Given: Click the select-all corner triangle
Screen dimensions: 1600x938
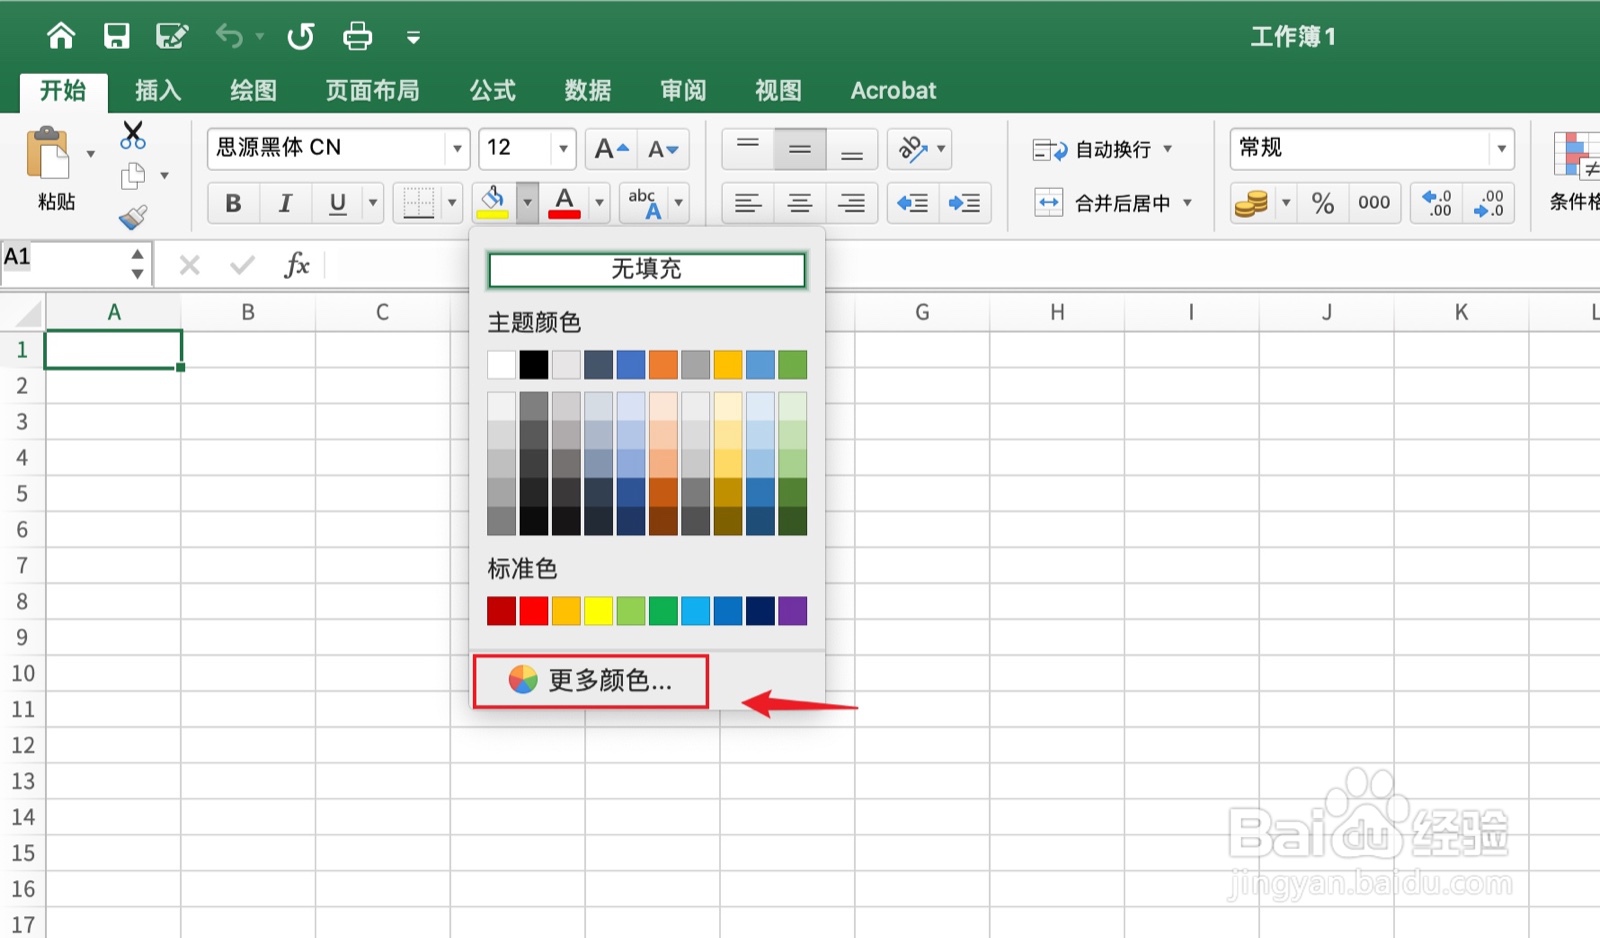Looking at the screenshot, I should click(x=26, y=313).
